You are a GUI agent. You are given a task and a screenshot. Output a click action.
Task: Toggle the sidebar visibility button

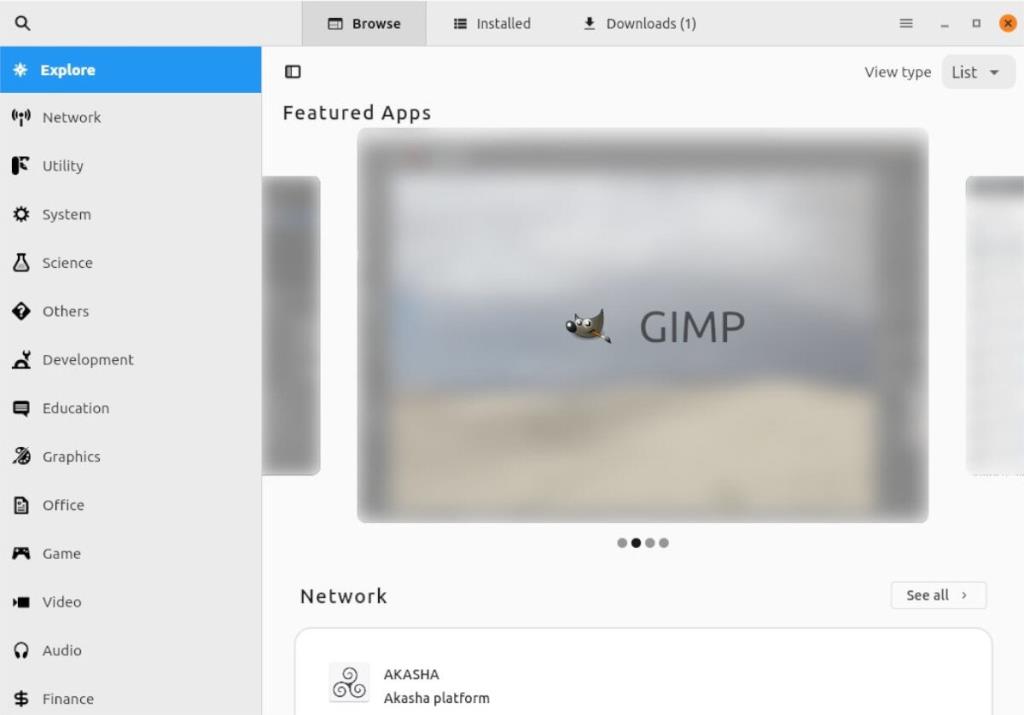click(293, 71)
